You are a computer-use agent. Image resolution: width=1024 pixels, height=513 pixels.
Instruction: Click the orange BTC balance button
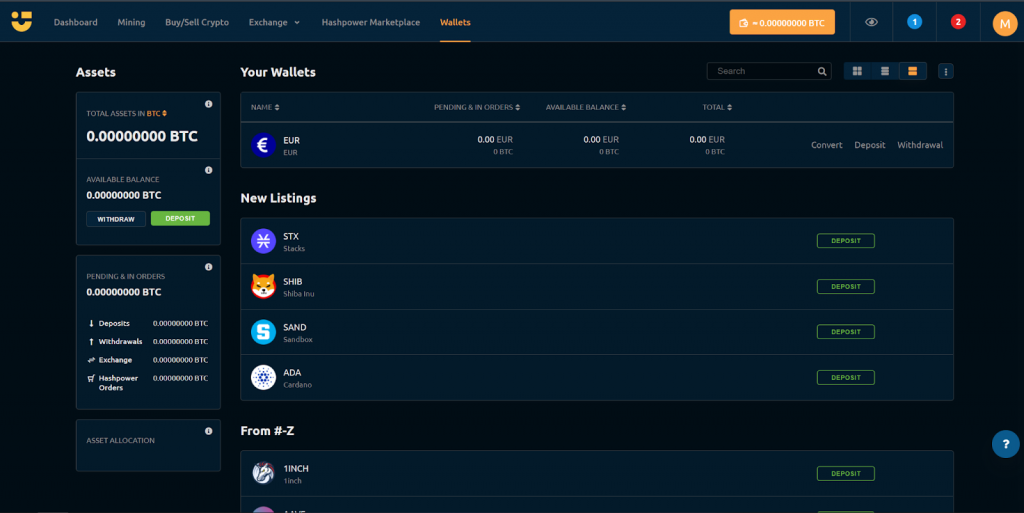[782, 22]
